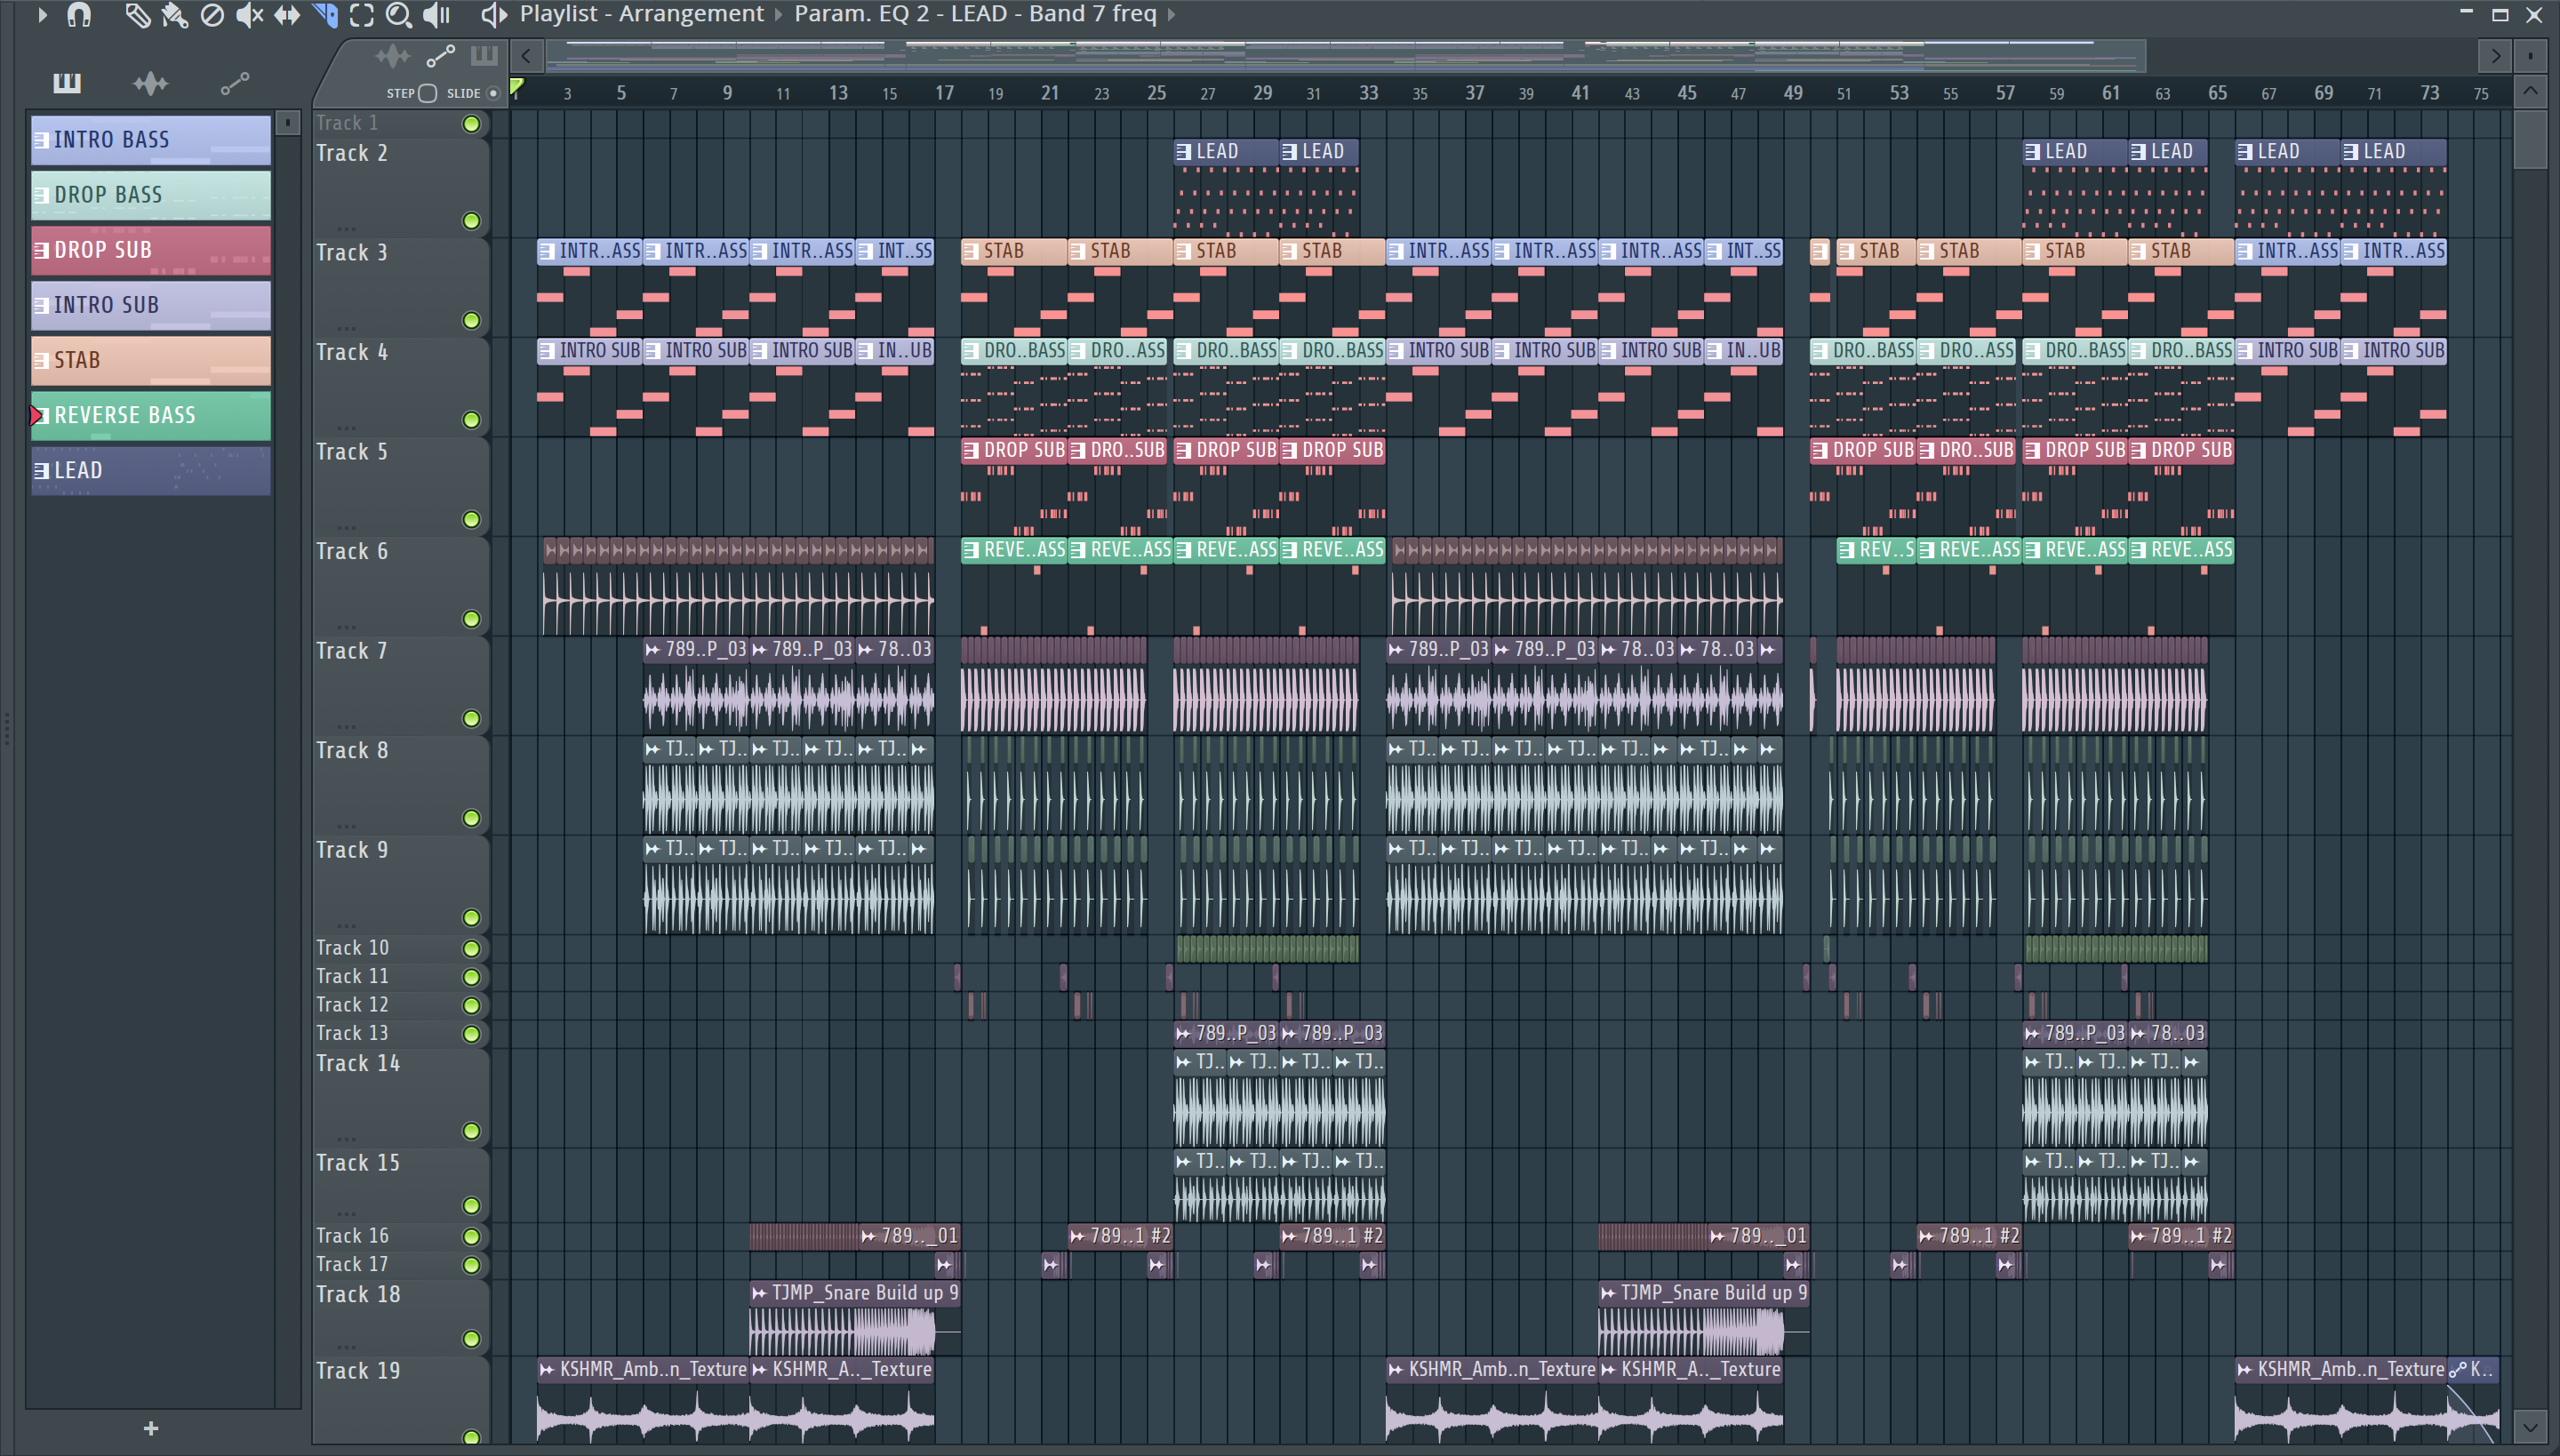Select the Playback speaker tool
Image resolution: width=2560 pixels, height=1456 pixels.
point(436,15)
